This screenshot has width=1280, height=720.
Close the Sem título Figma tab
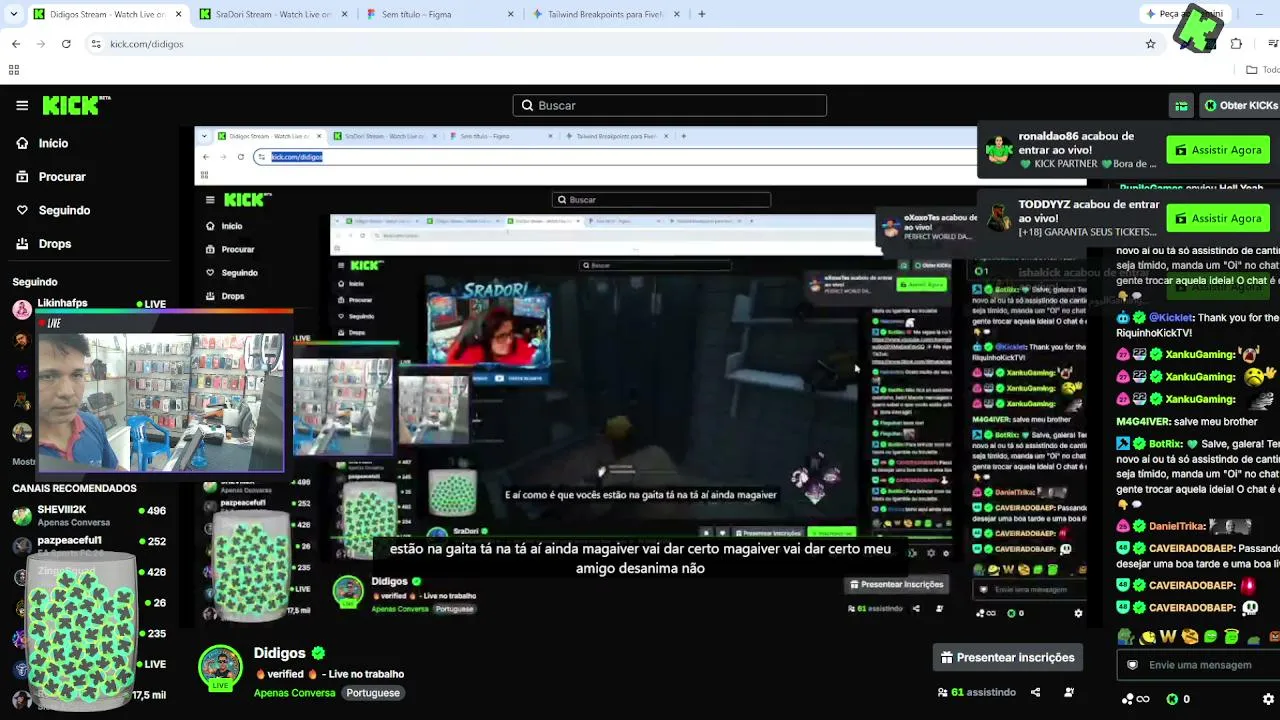tap(511, 14)
